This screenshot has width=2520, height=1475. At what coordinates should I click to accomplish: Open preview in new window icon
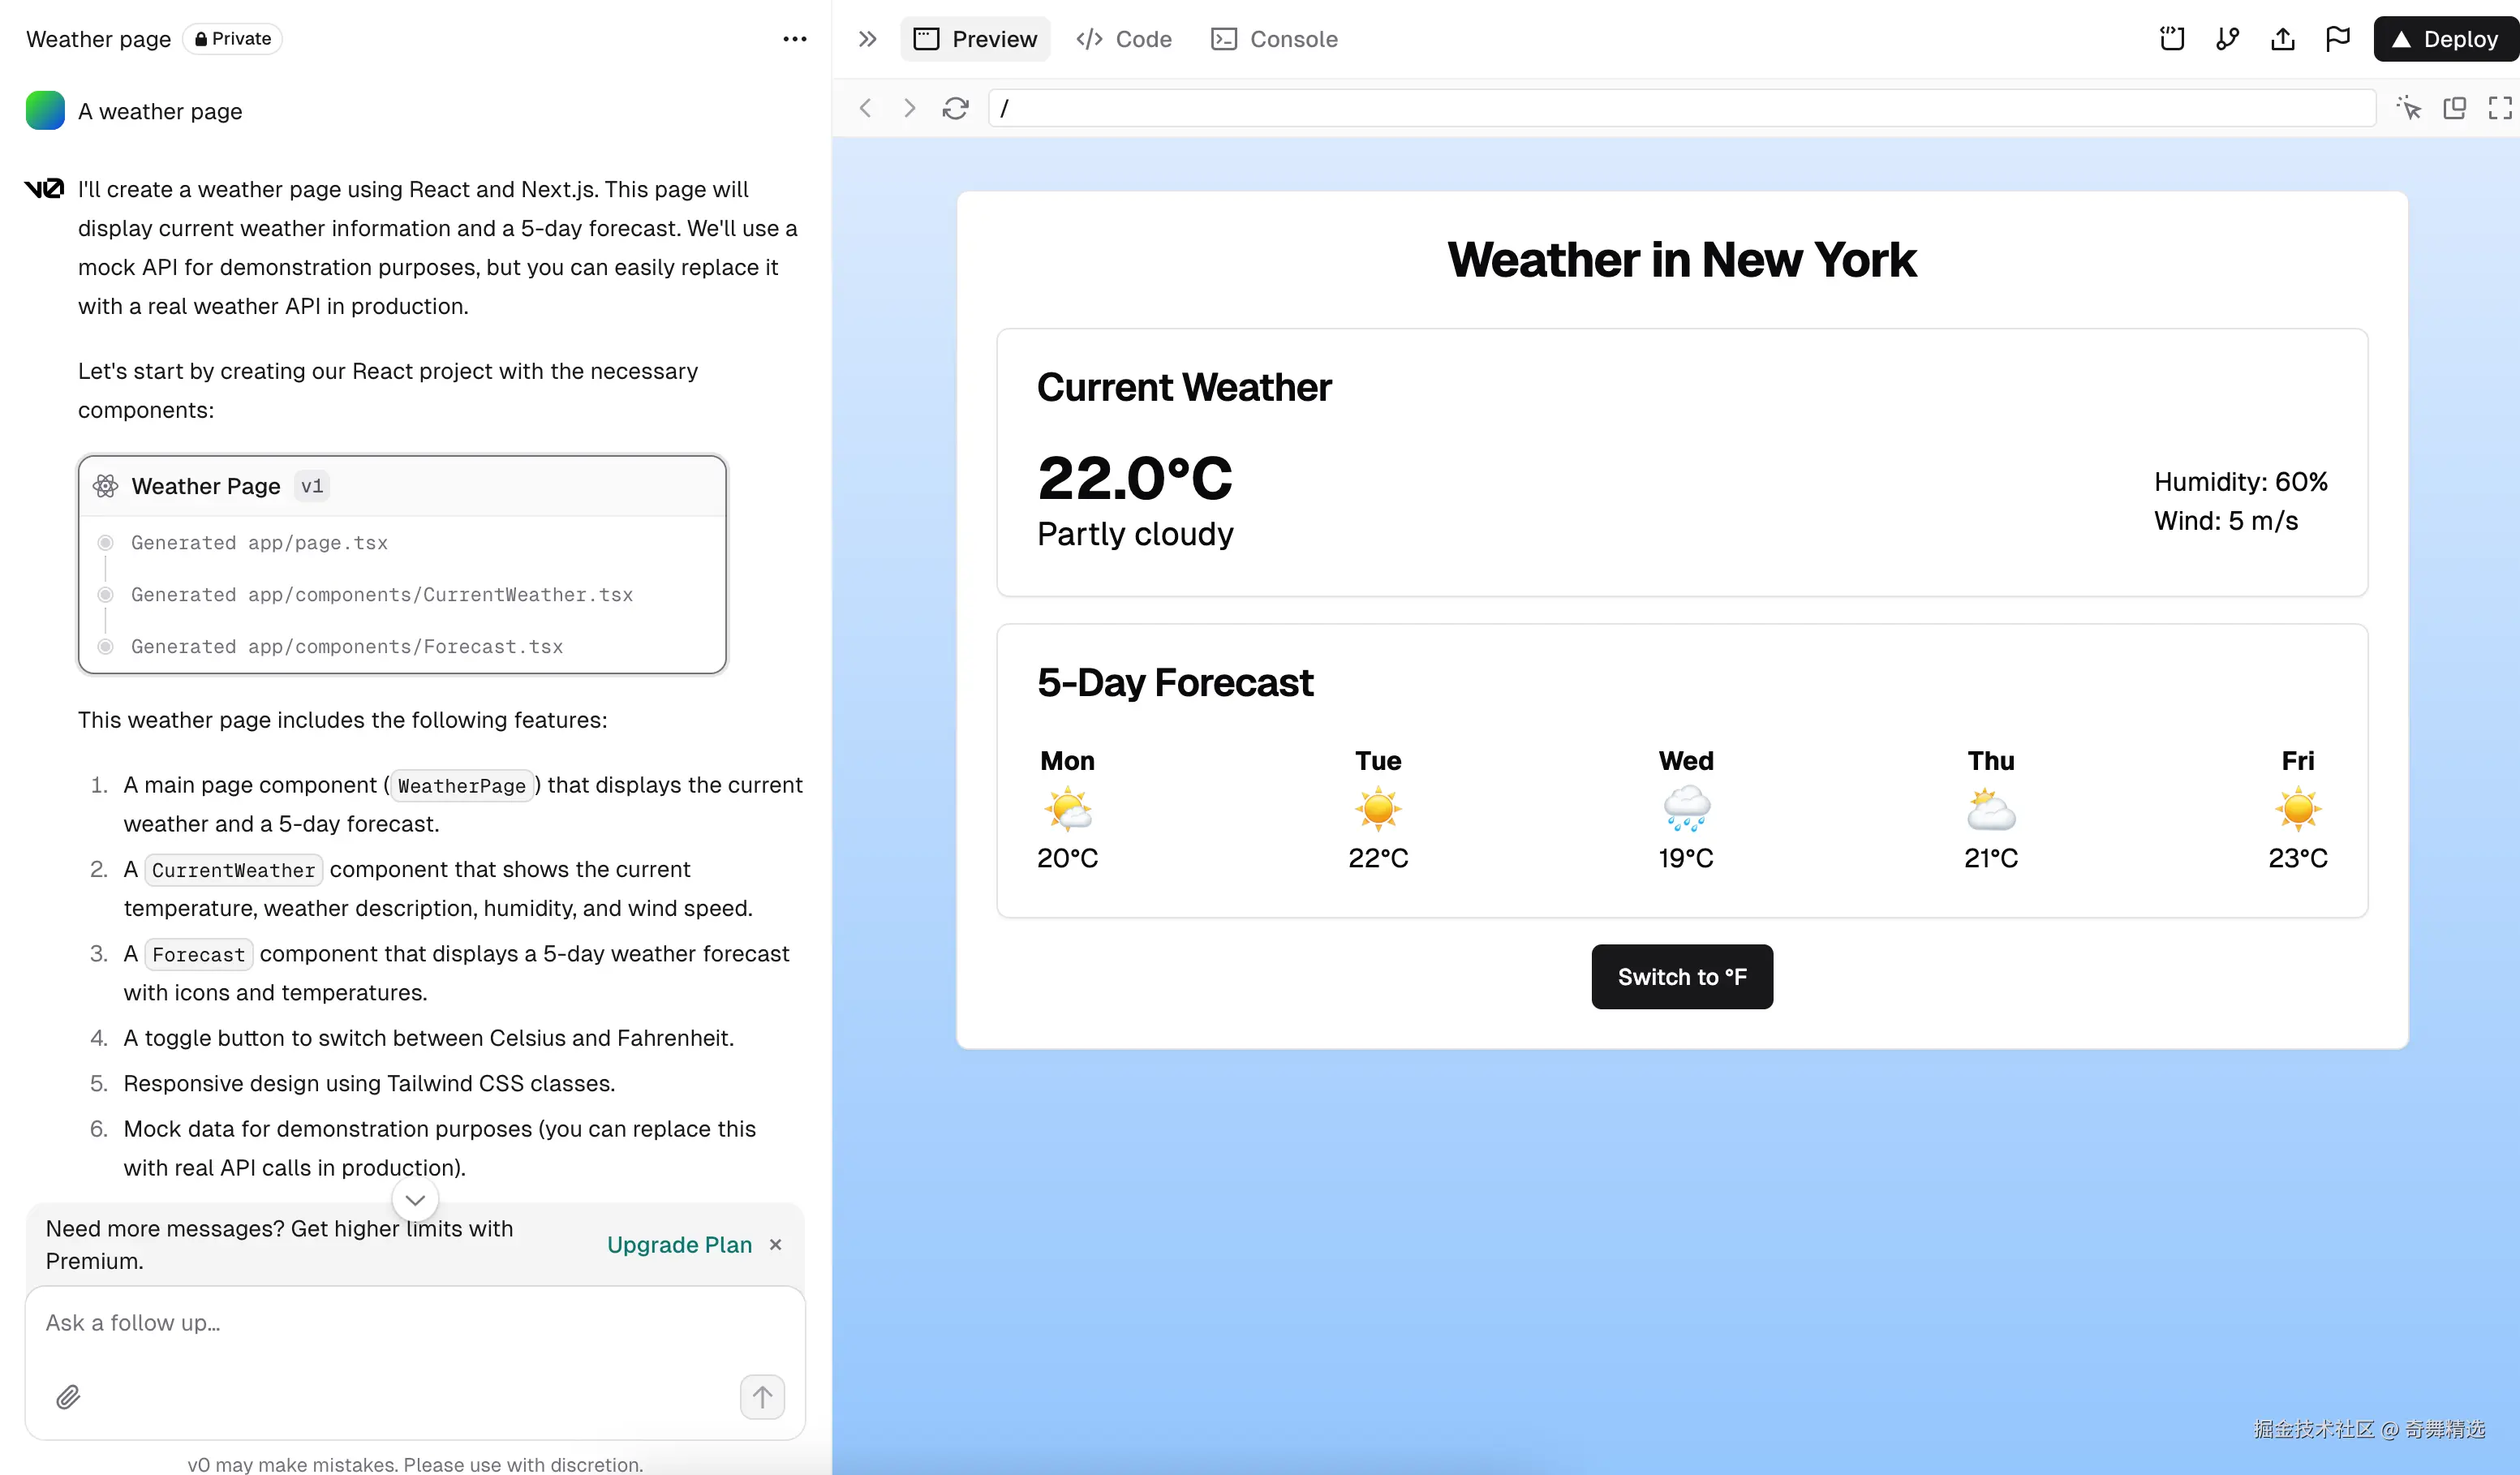2455,108
